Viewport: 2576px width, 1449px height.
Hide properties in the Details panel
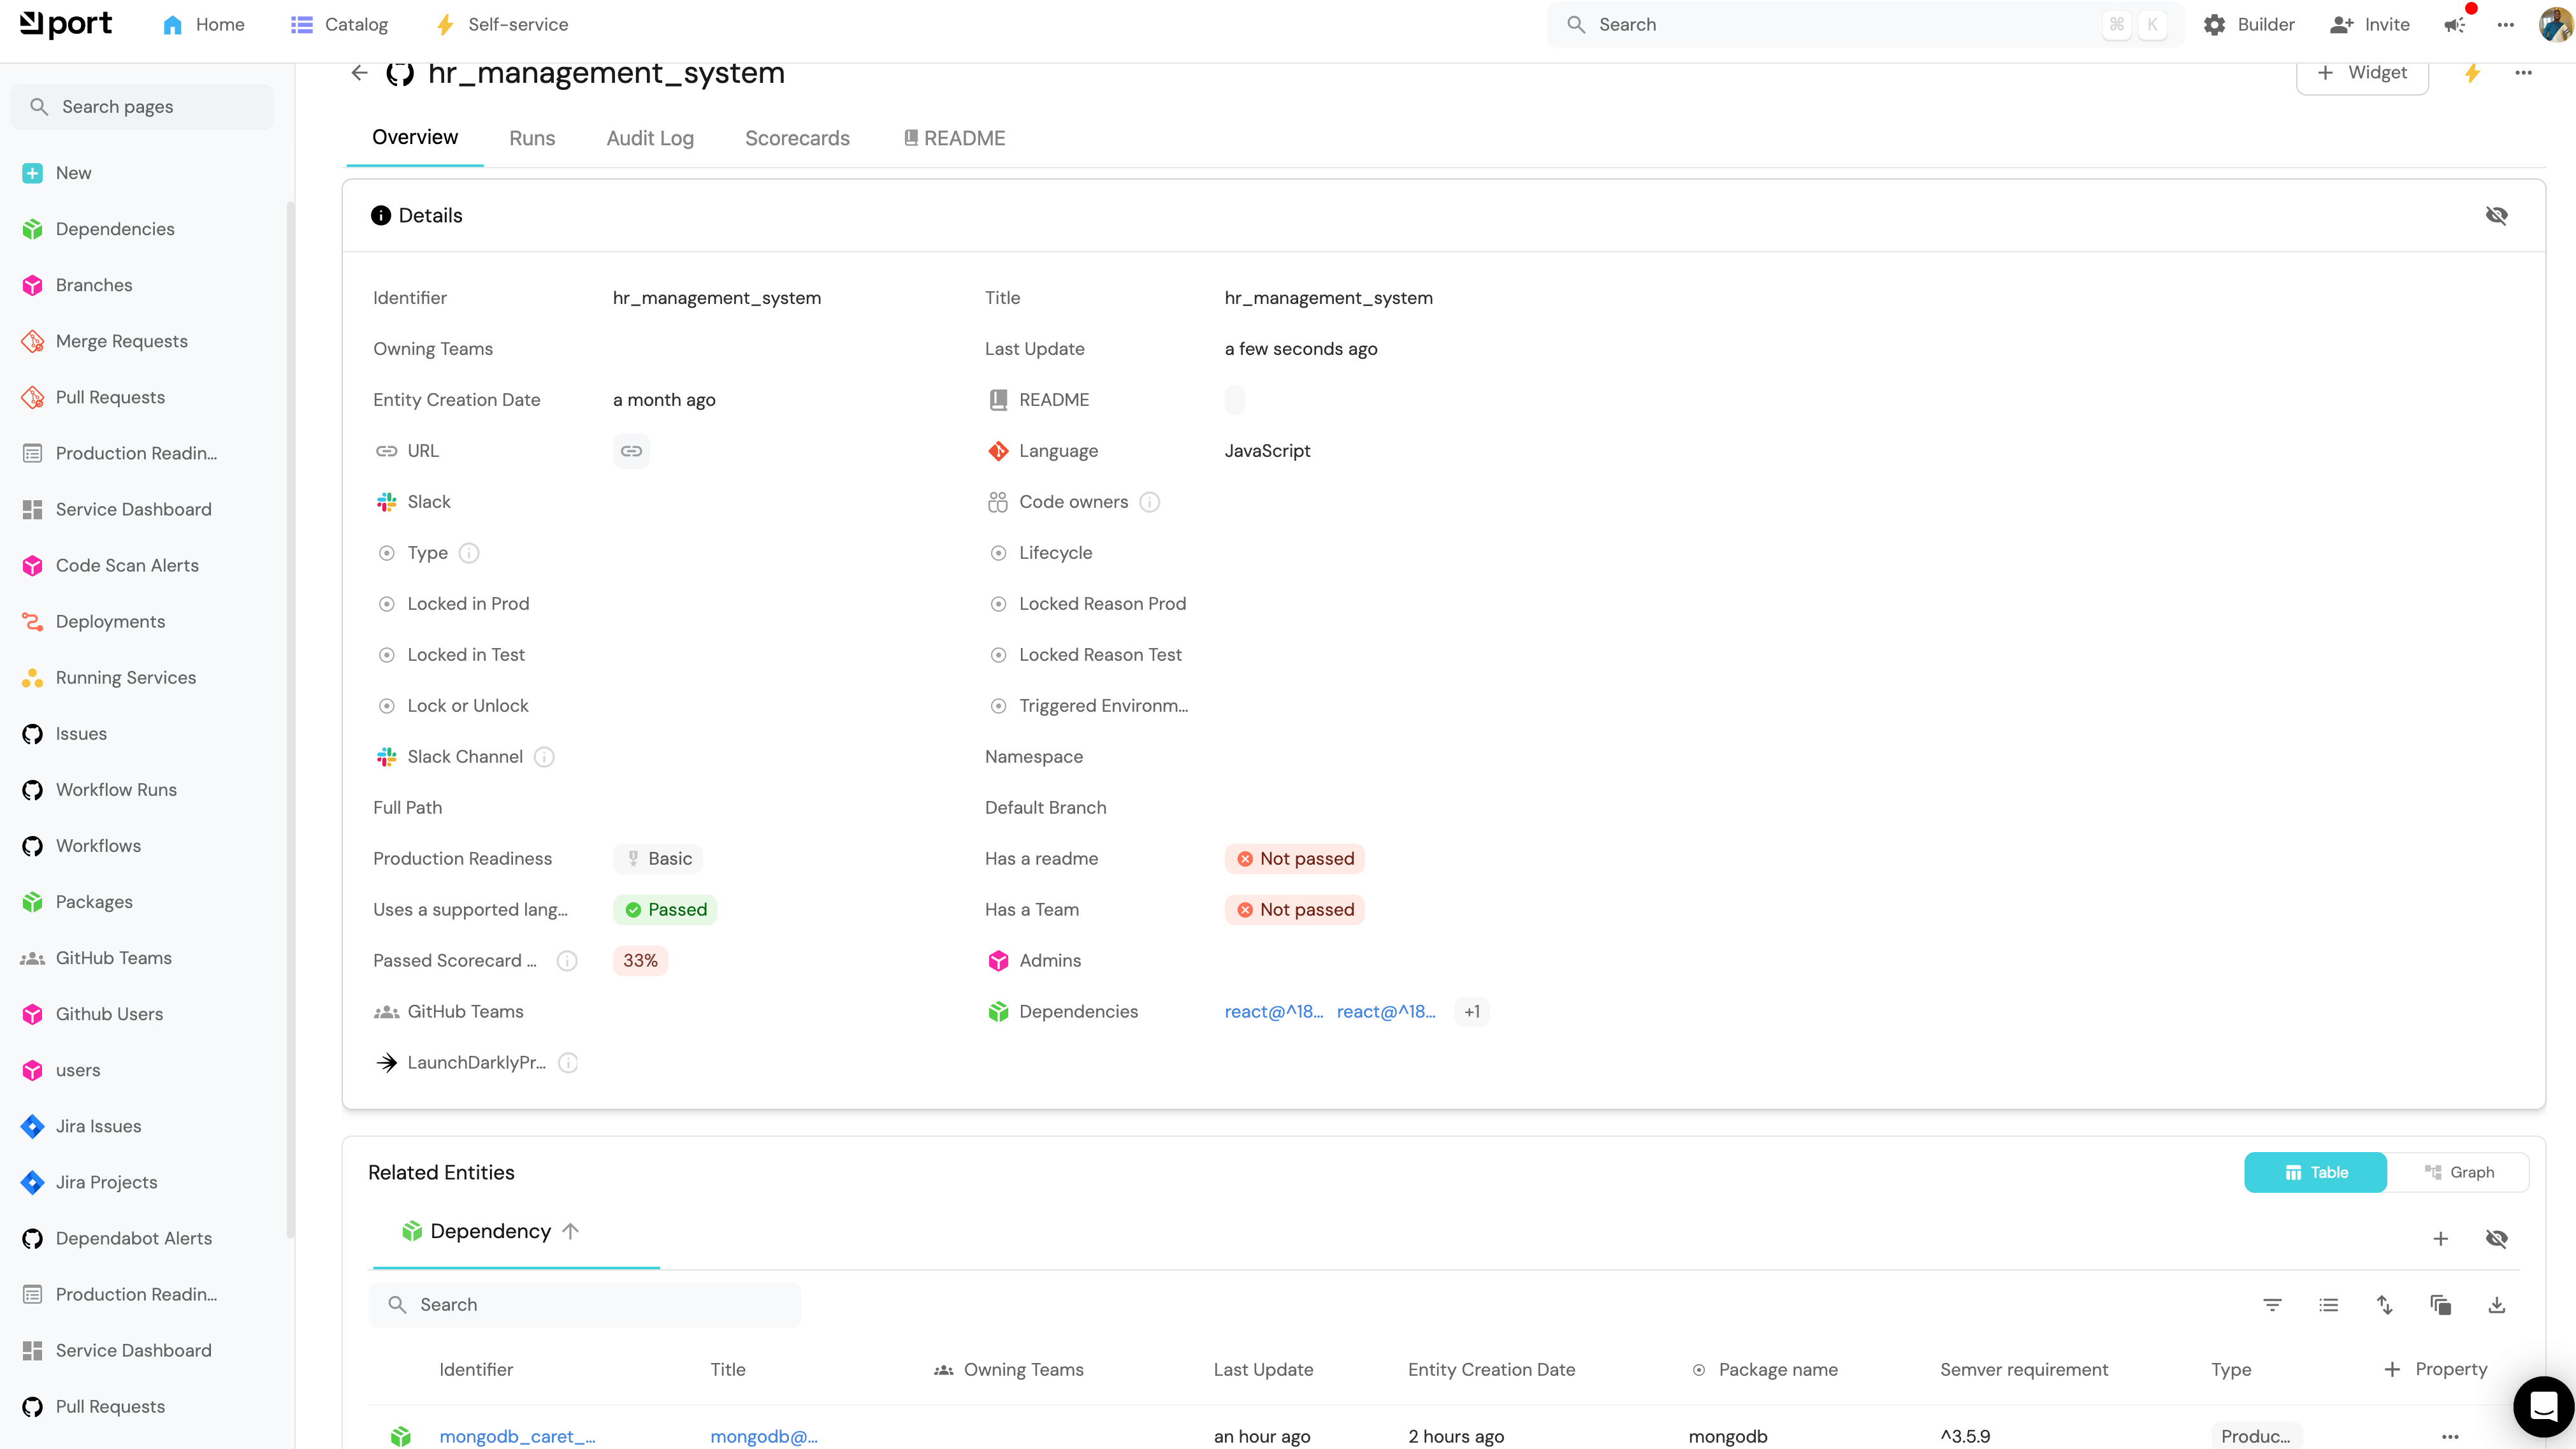click(2497, 216)
